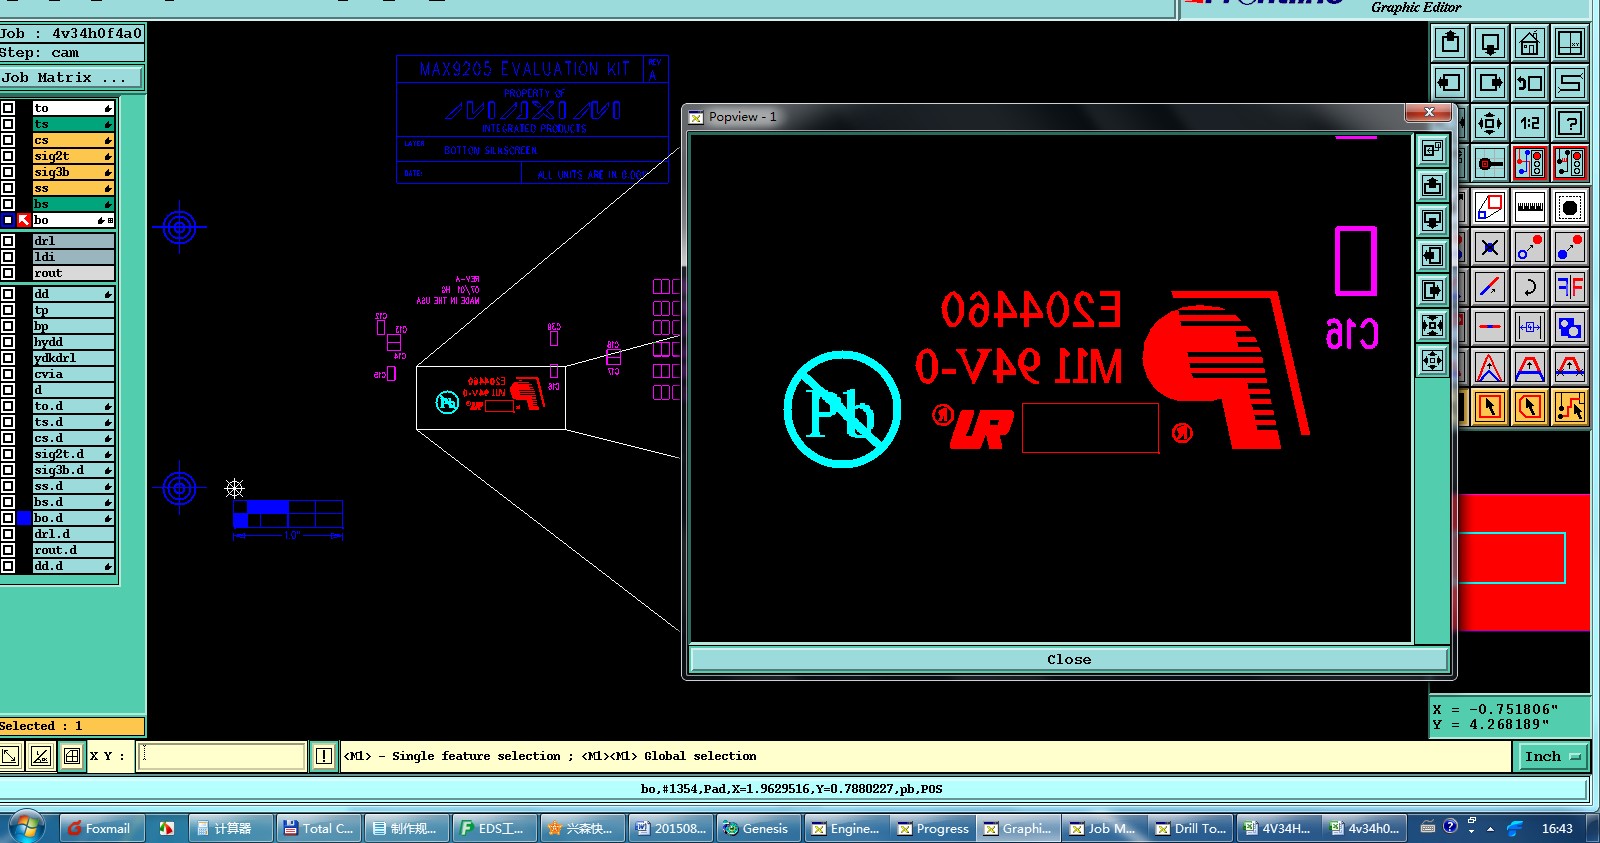Select the mirror F tool
The height and width of the screenshot is (843, 1600).
pyautogui.click(x=1570, y=287)
